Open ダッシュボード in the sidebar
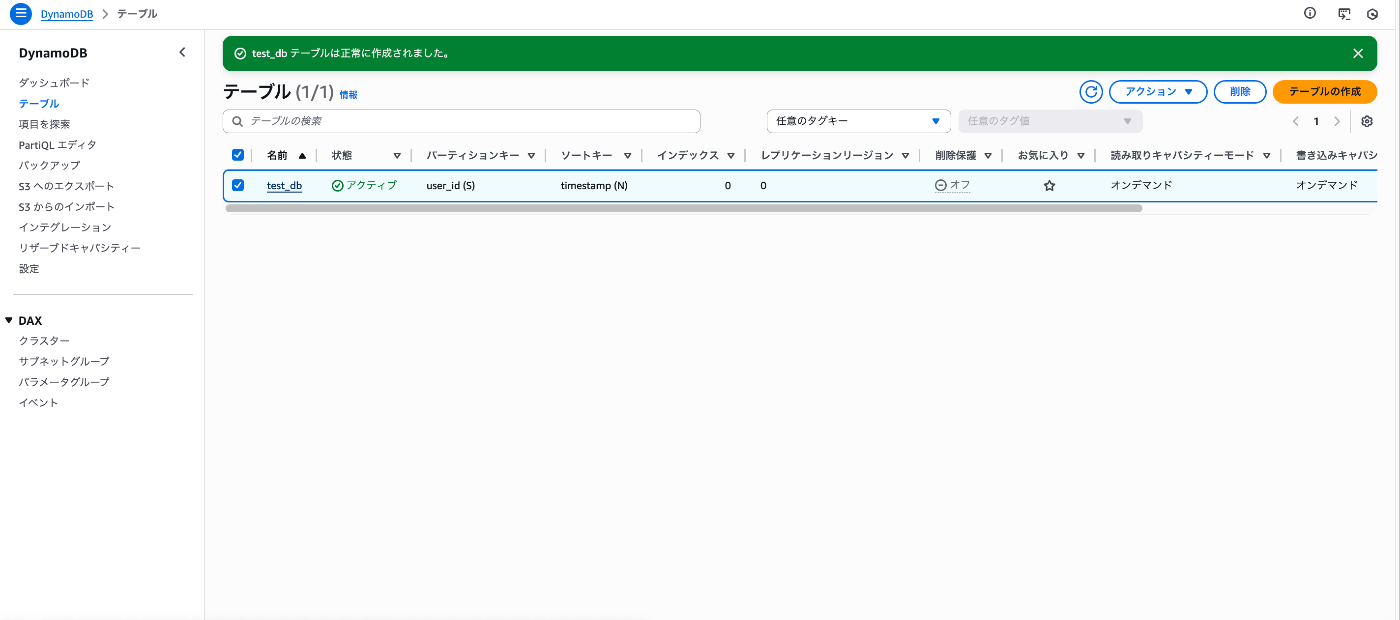1400x620 pixels. tap(54, 83)
